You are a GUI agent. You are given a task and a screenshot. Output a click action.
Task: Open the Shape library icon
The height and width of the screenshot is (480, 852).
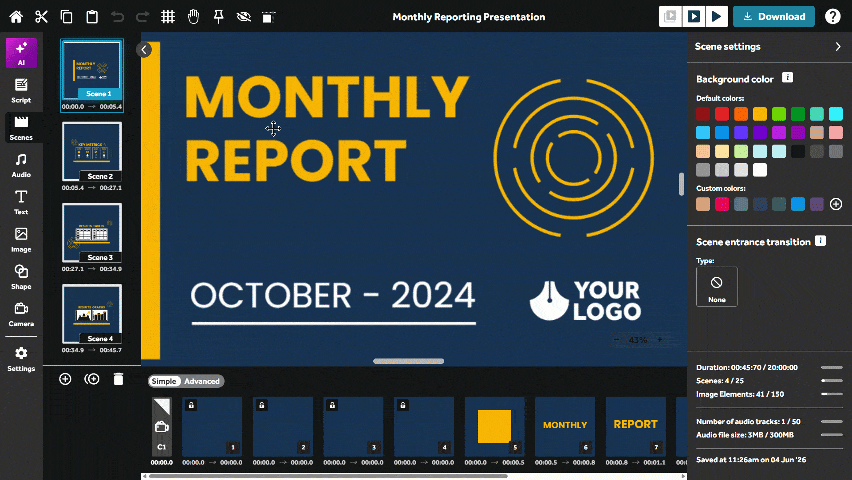click(21, 277)
